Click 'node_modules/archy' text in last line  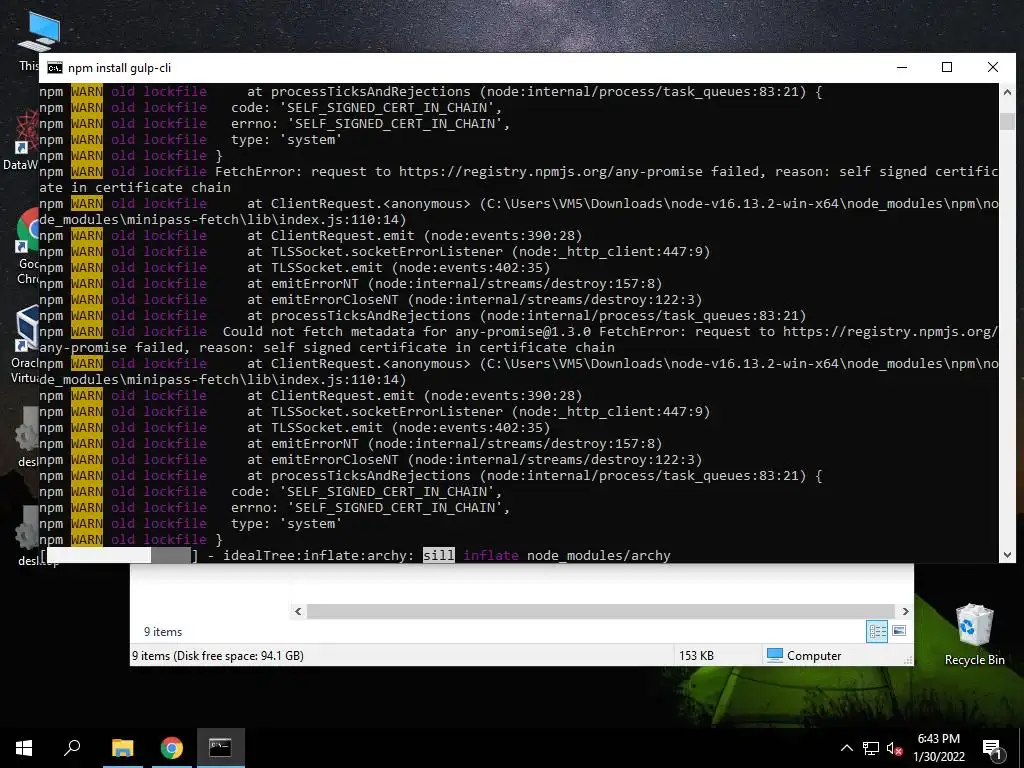599,555
